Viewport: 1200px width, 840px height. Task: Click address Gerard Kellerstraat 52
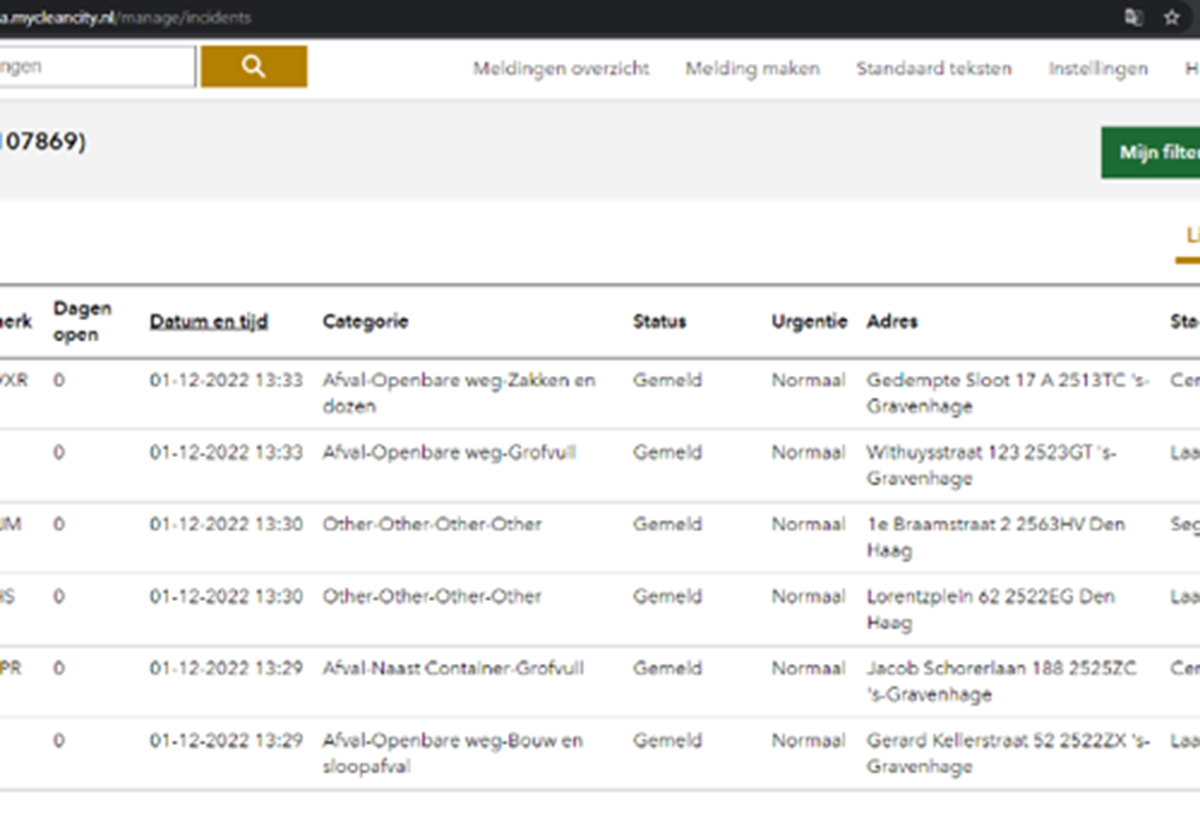click(1008, 754)
